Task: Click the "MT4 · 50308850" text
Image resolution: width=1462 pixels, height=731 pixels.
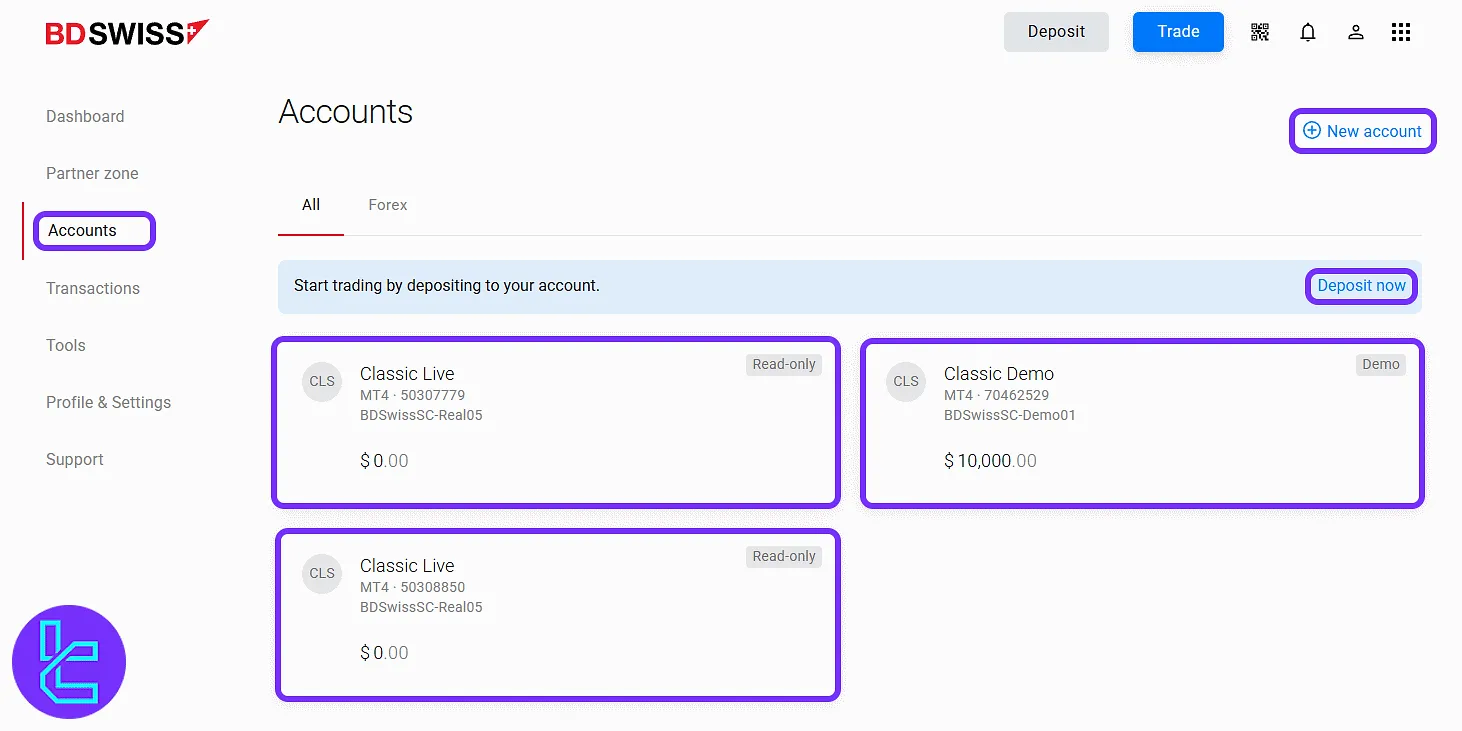Action: [412, 588]
